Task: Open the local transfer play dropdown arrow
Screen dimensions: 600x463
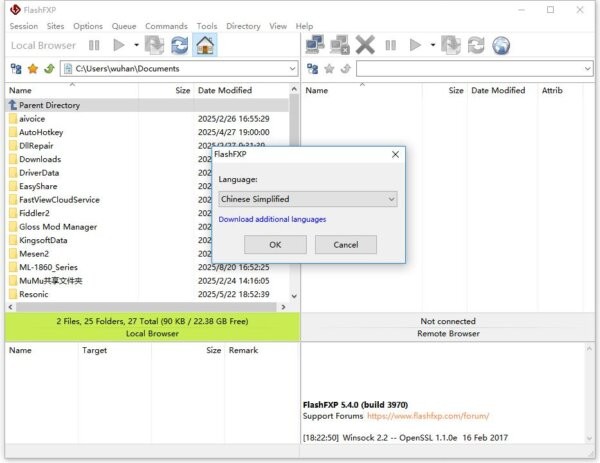Action: click(x=136, y=45)
